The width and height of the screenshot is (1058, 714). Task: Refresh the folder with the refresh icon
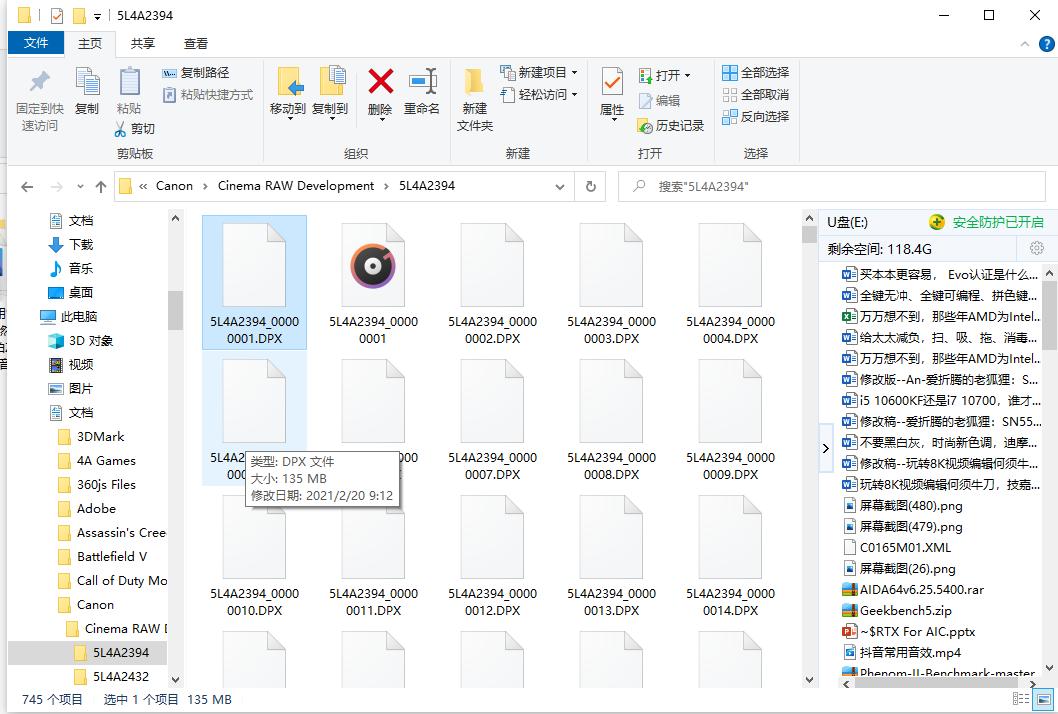tap(590, 186)
